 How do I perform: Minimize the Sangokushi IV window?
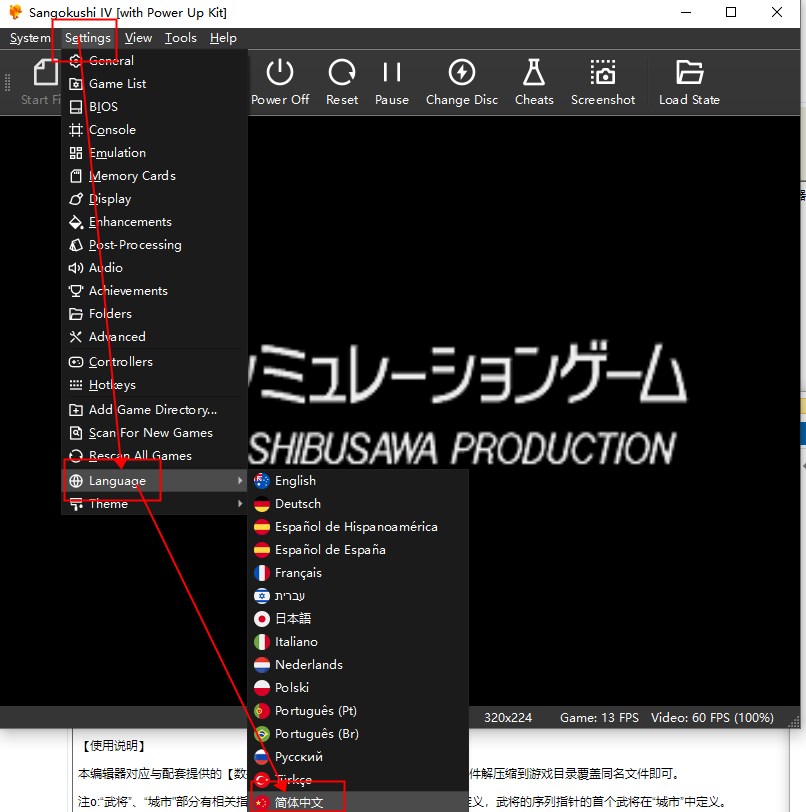pos(686,12)
